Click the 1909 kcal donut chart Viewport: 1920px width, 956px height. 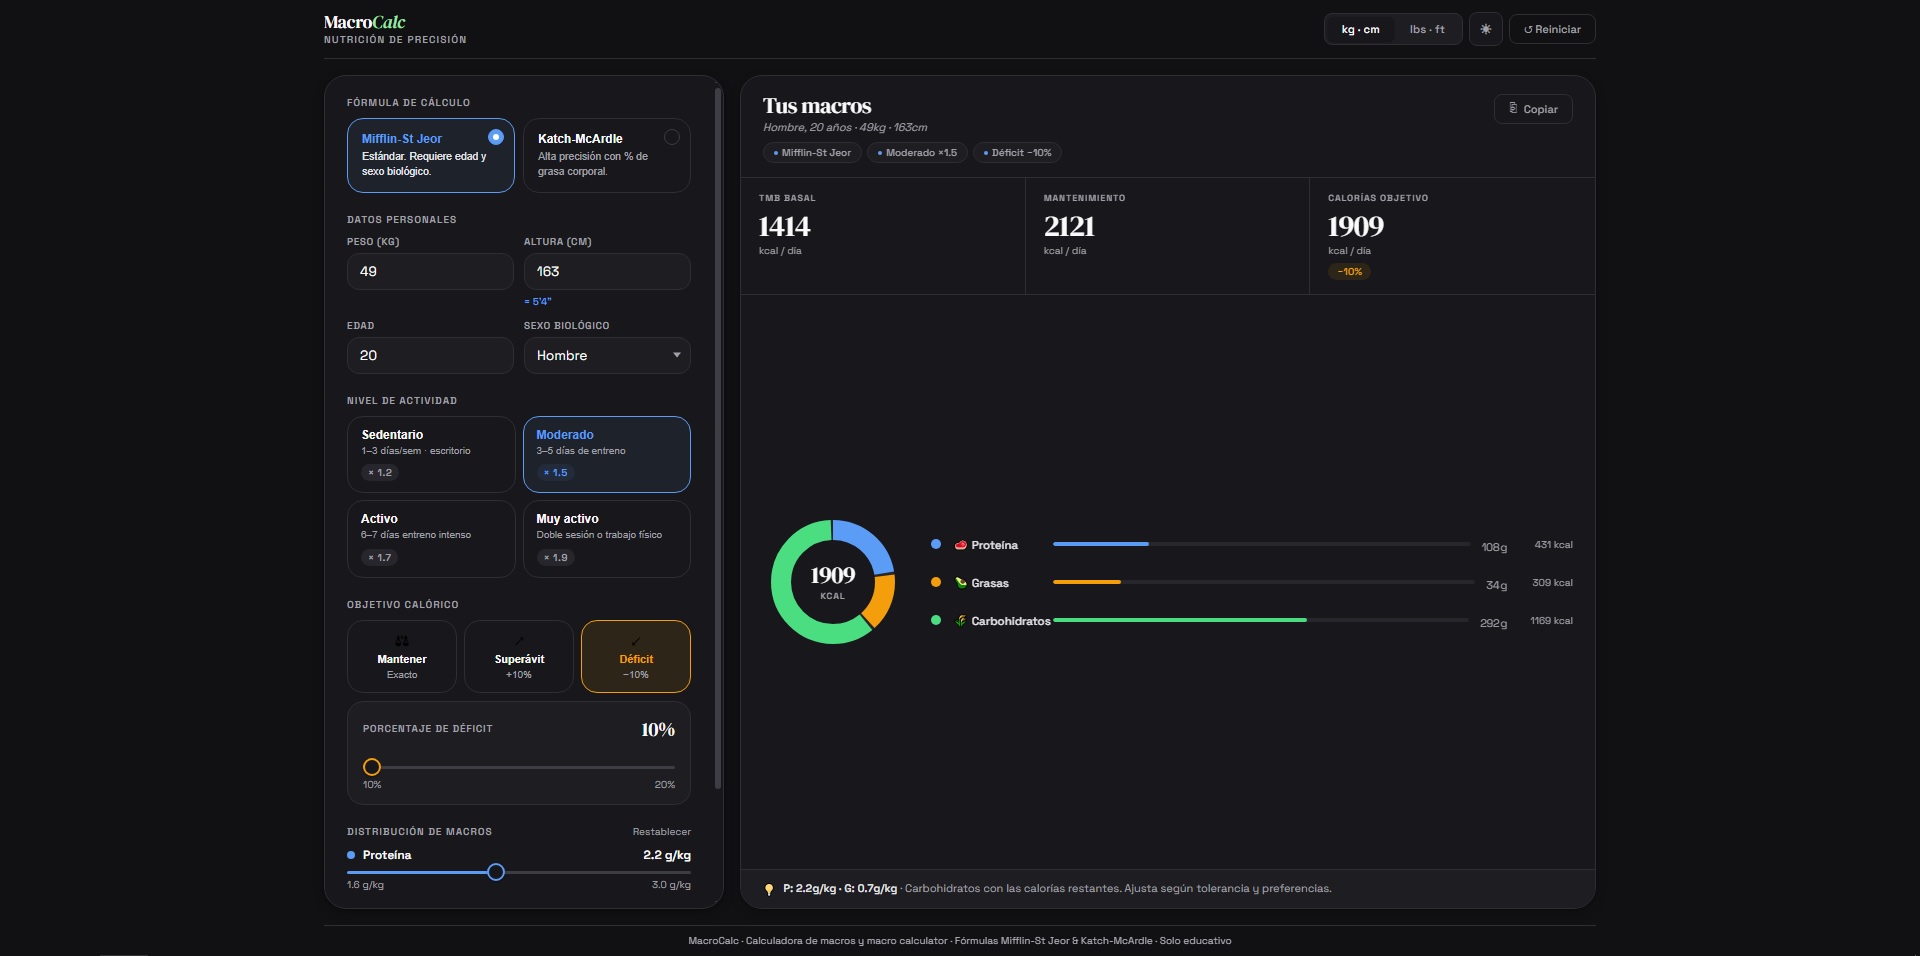coord(832,581)
